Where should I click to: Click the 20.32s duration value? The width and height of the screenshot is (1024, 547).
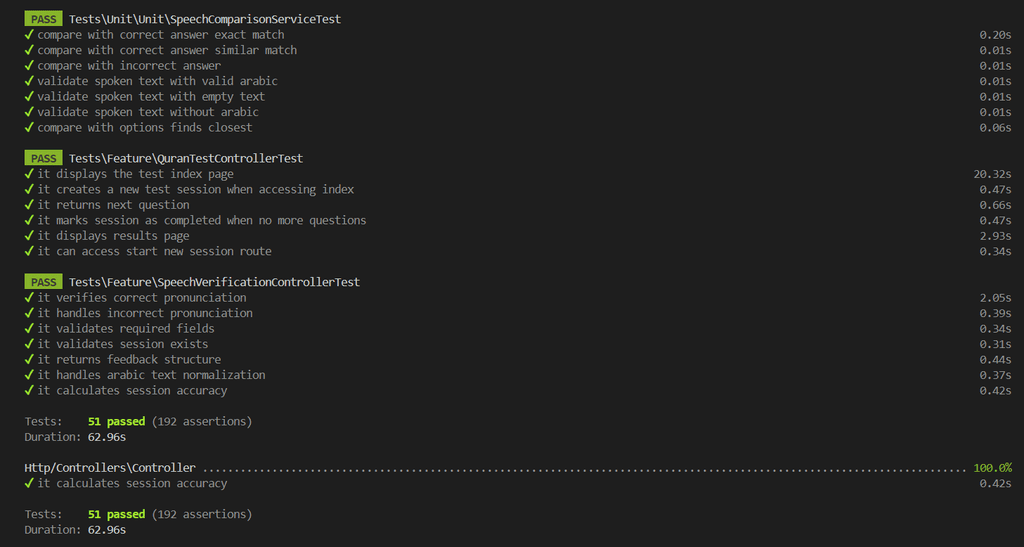(x=992, y=174)
